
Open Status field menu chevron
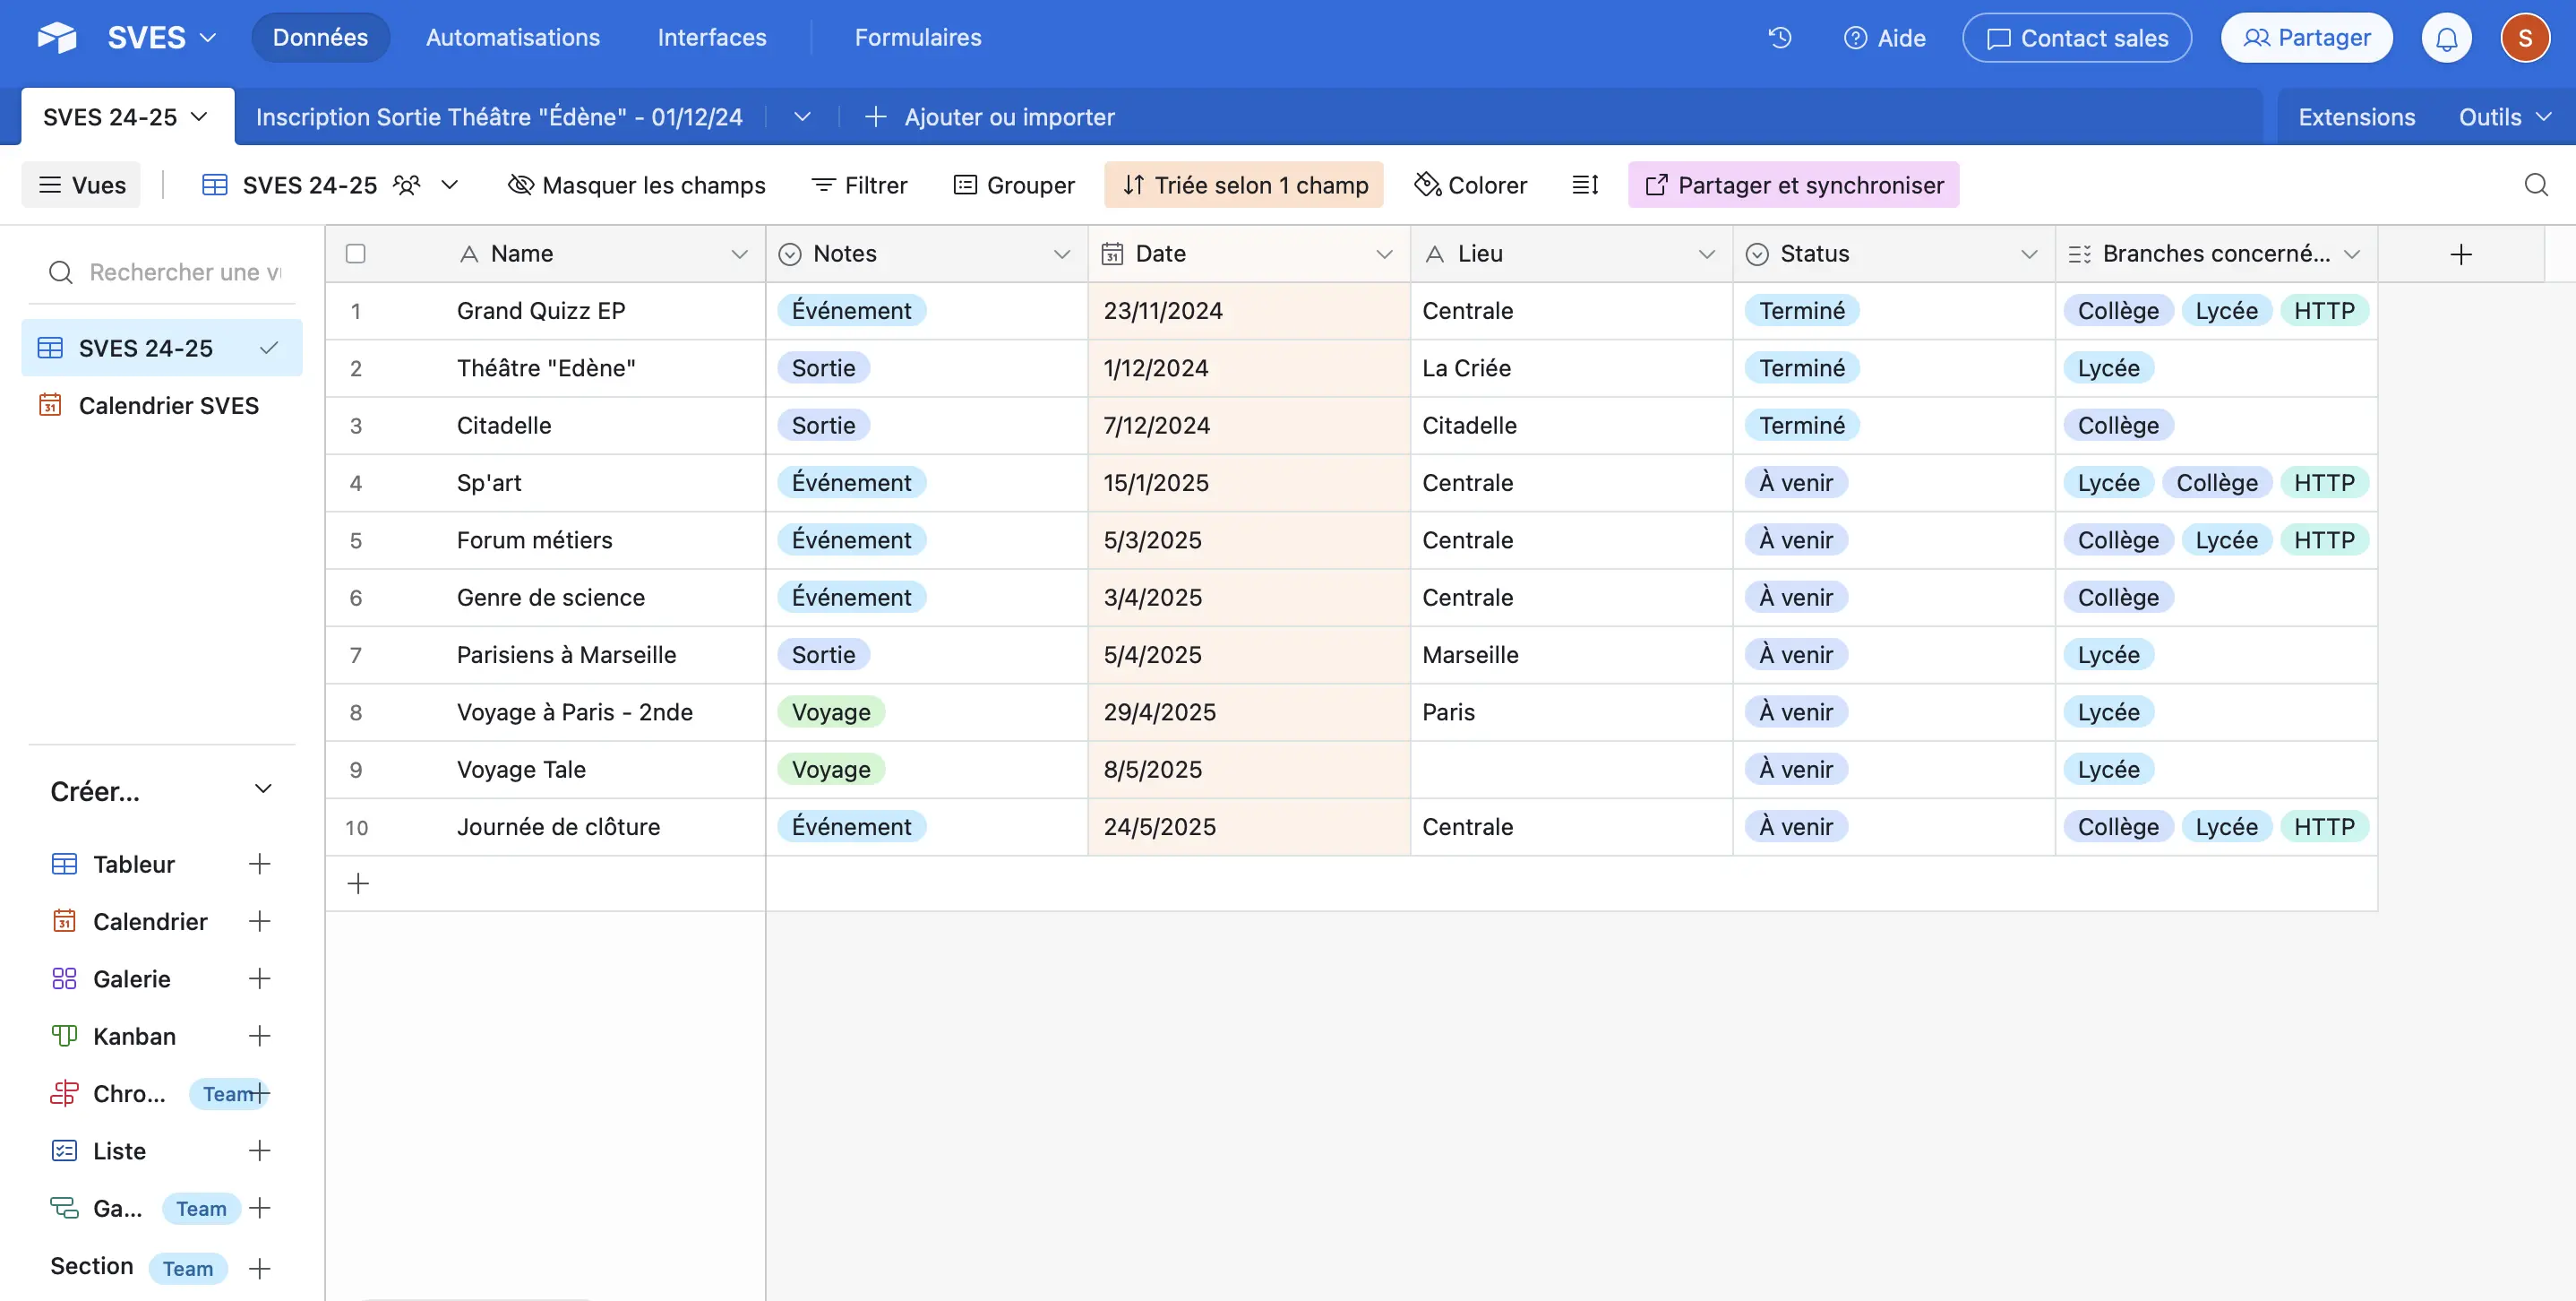coord(2029,254)
